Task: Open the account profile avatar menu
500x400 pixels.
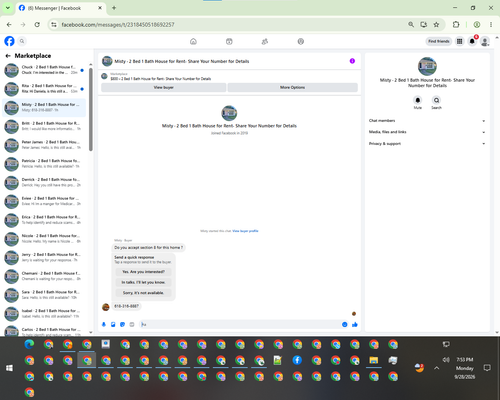Action: pyautogui.click(x=485, y=41)
